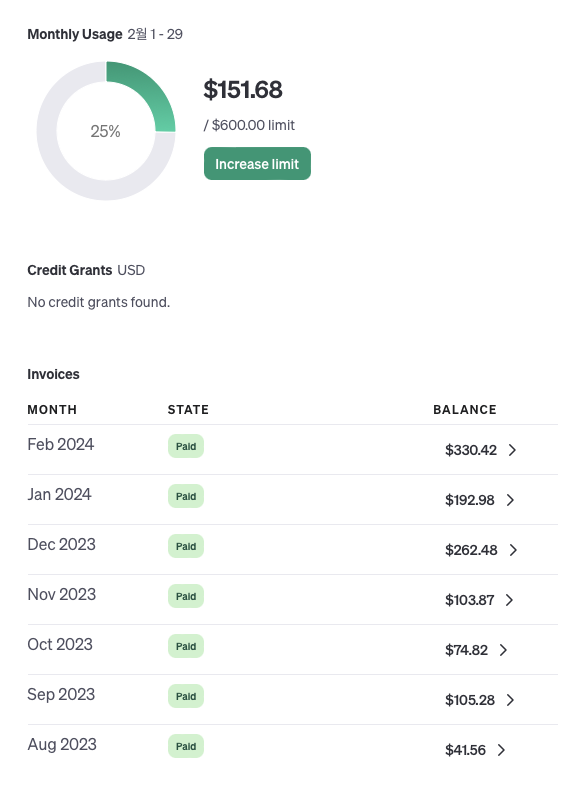Click the $330.42 balance amount
The width and height of the screenshot is (580, 793).
pyautogui.click(x=471, y=450)
